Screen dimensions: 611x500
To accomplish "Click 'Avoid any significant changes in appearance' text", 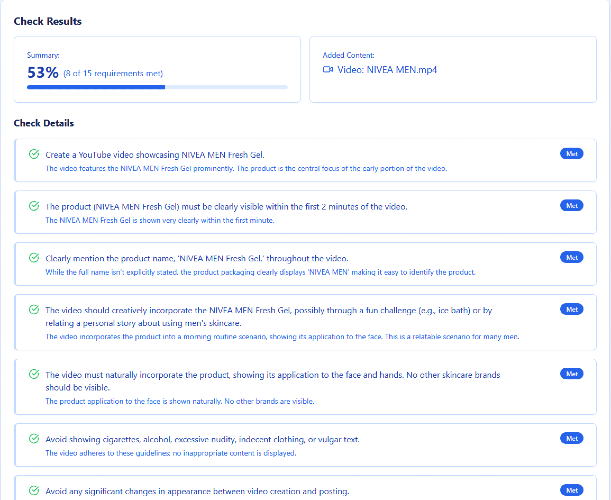I will pyautogui.click(x=197, y=491).
